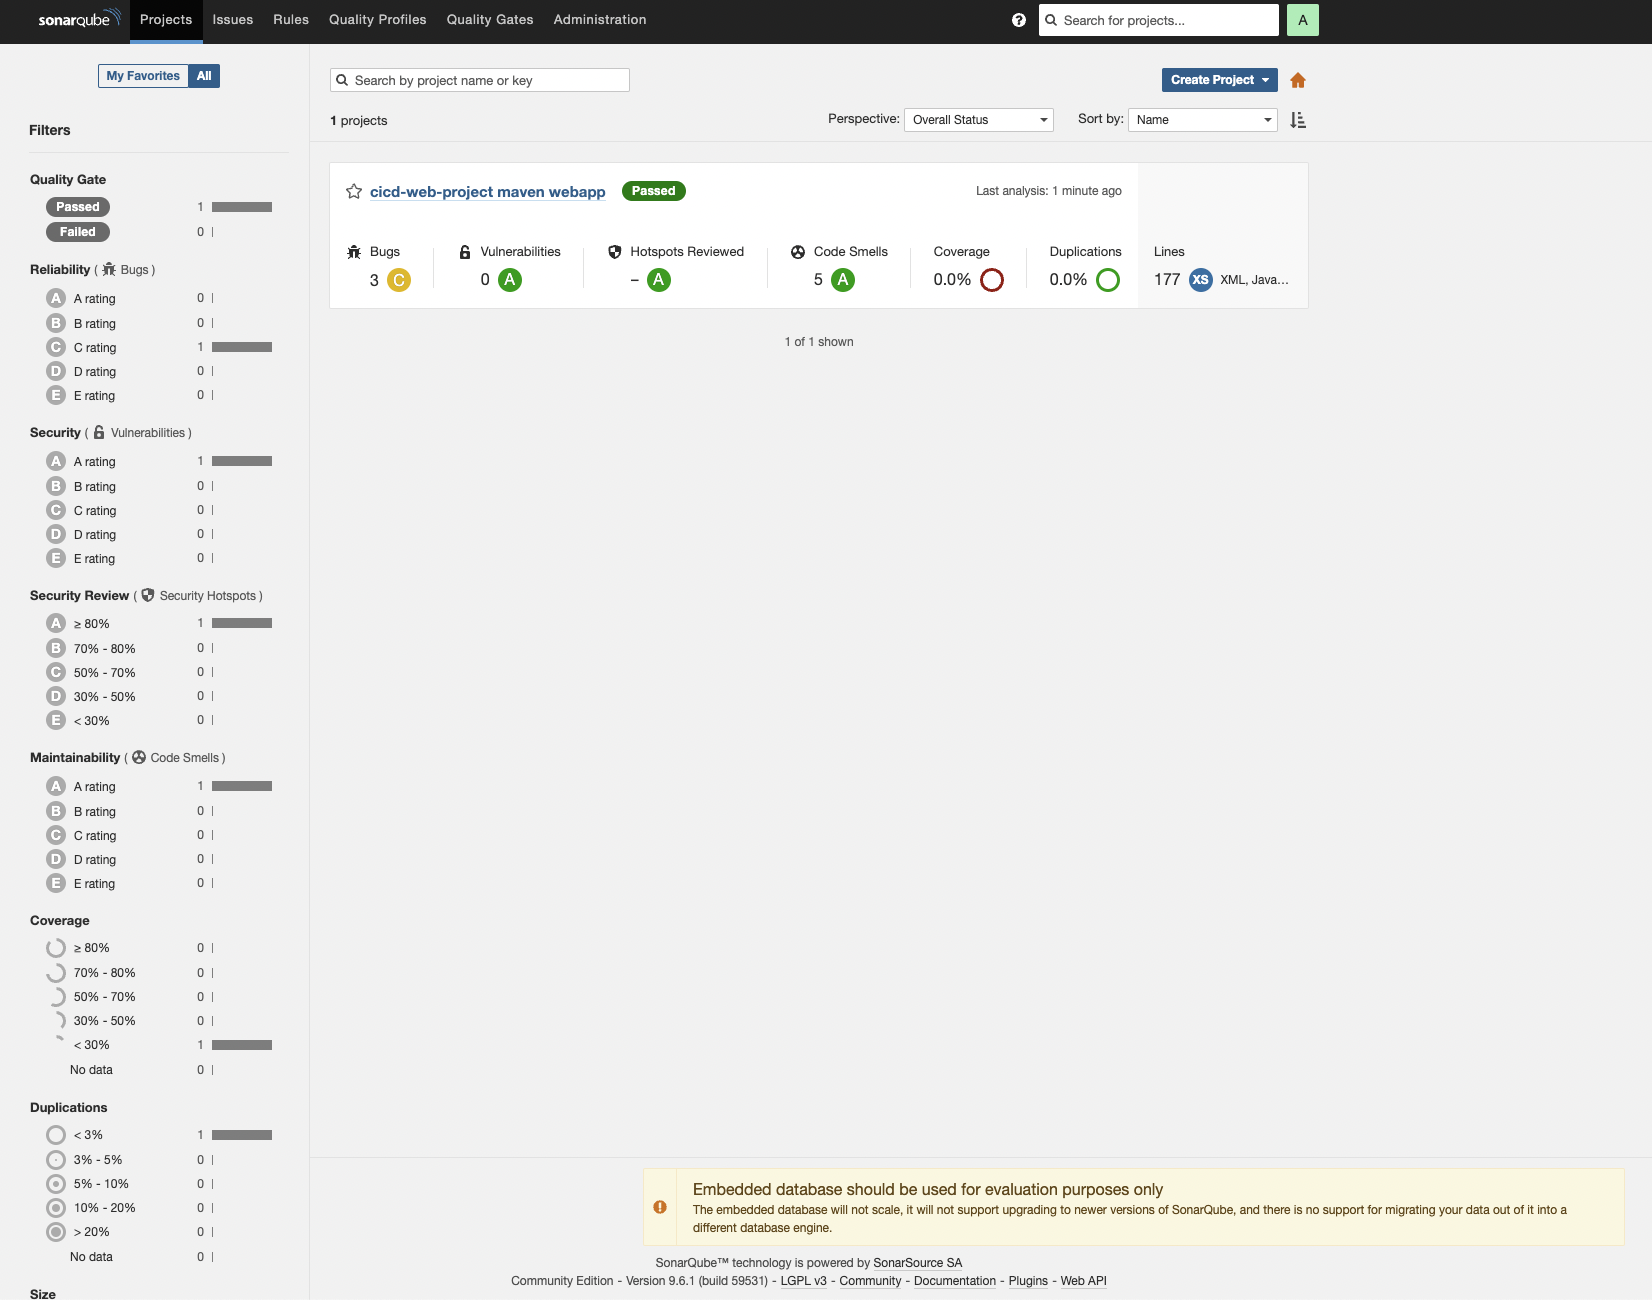Filter Coverage by less than 30%
The width and height of the screenshot is (1652, 1300).
[159, 1045]
